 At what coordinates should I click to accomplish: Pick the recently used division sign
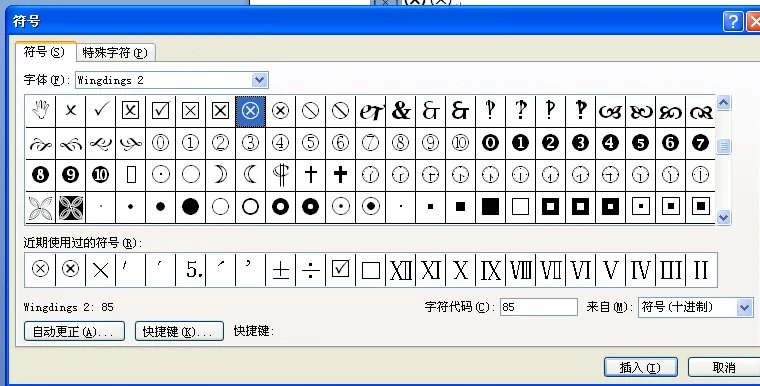311,270
